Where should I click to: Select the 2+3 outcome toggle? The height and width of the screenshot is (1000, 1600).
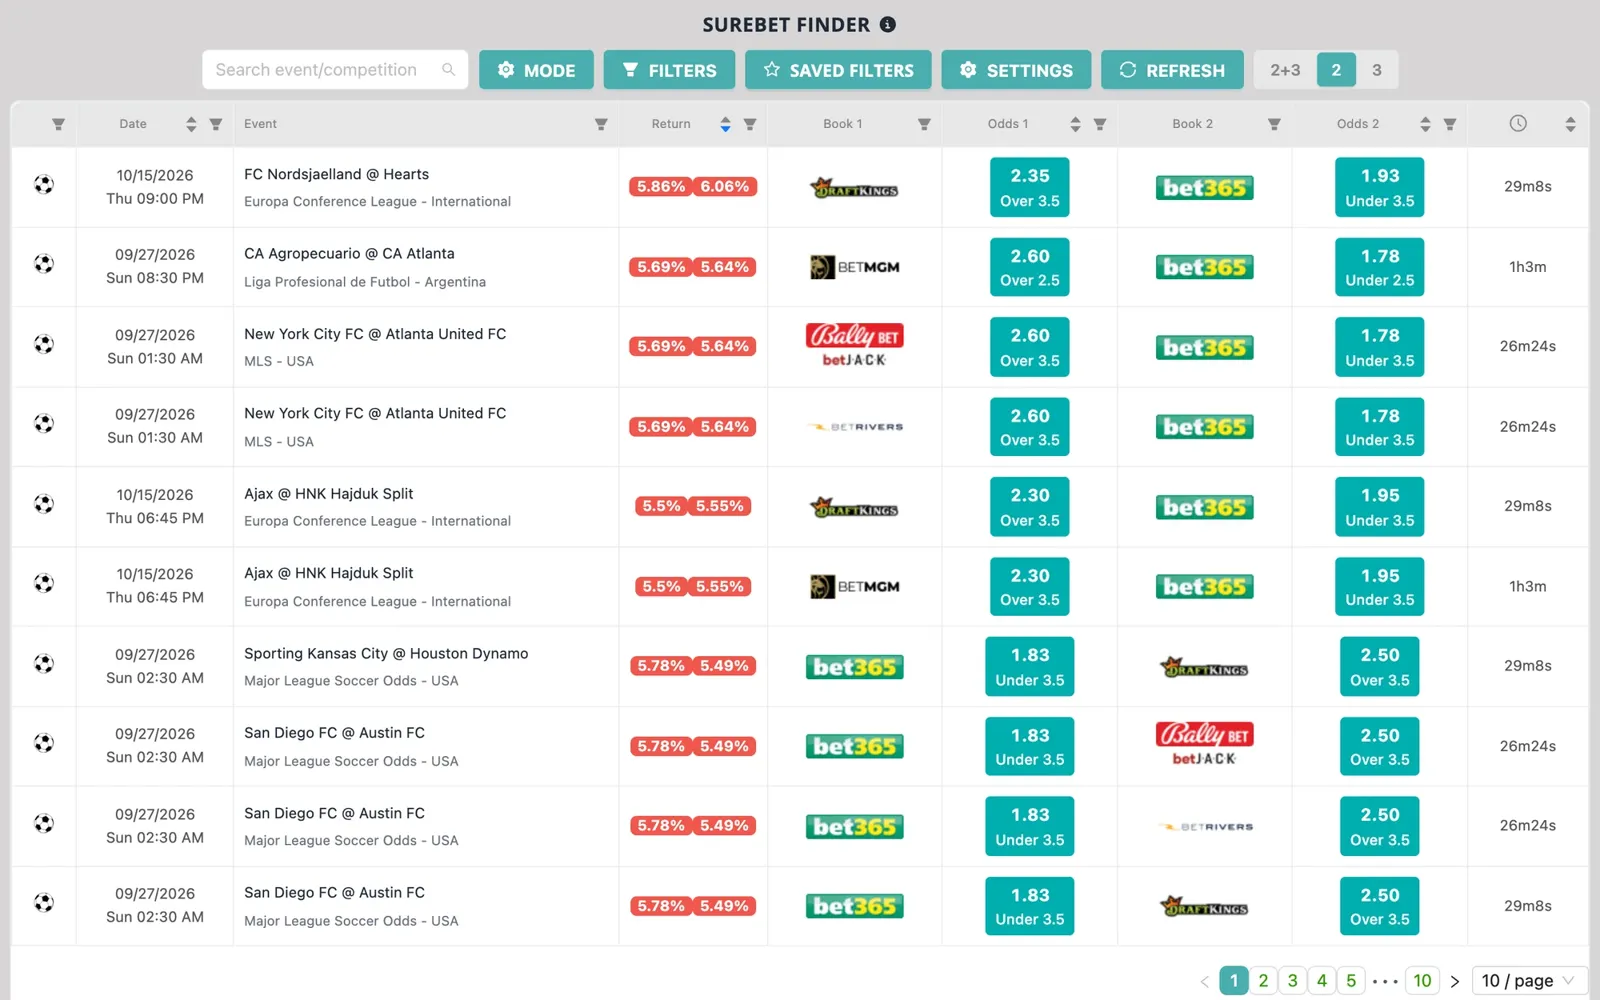[1285, 70]
